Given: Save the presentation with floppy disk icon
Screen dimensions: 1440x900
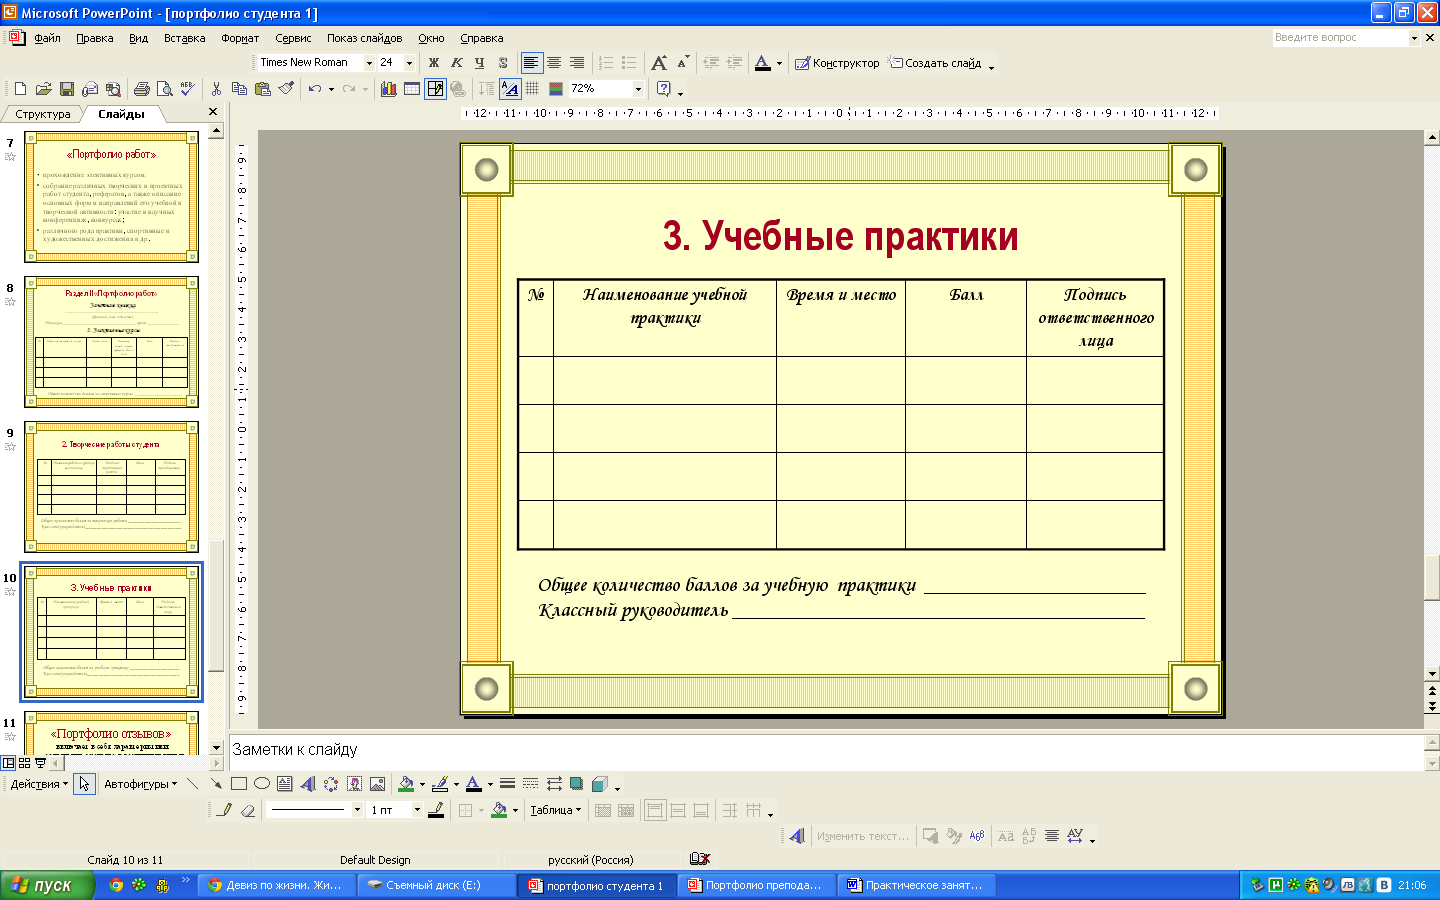Looking at the screenshot, I should pyautogui.click(x=67, y=89).
